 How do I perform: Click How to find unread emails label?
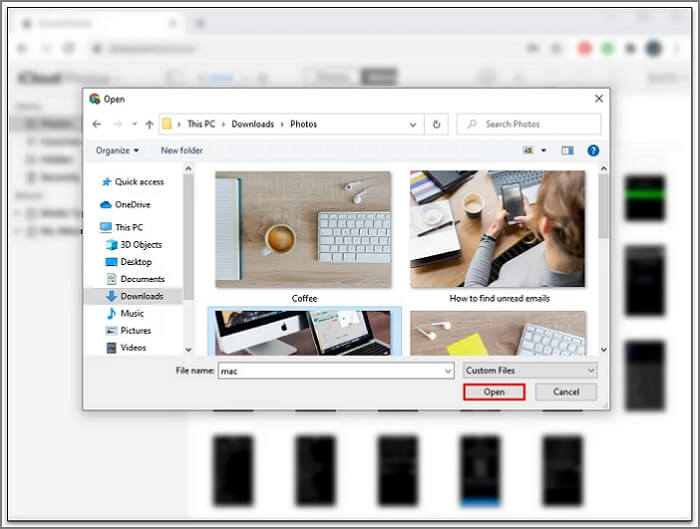499,298
